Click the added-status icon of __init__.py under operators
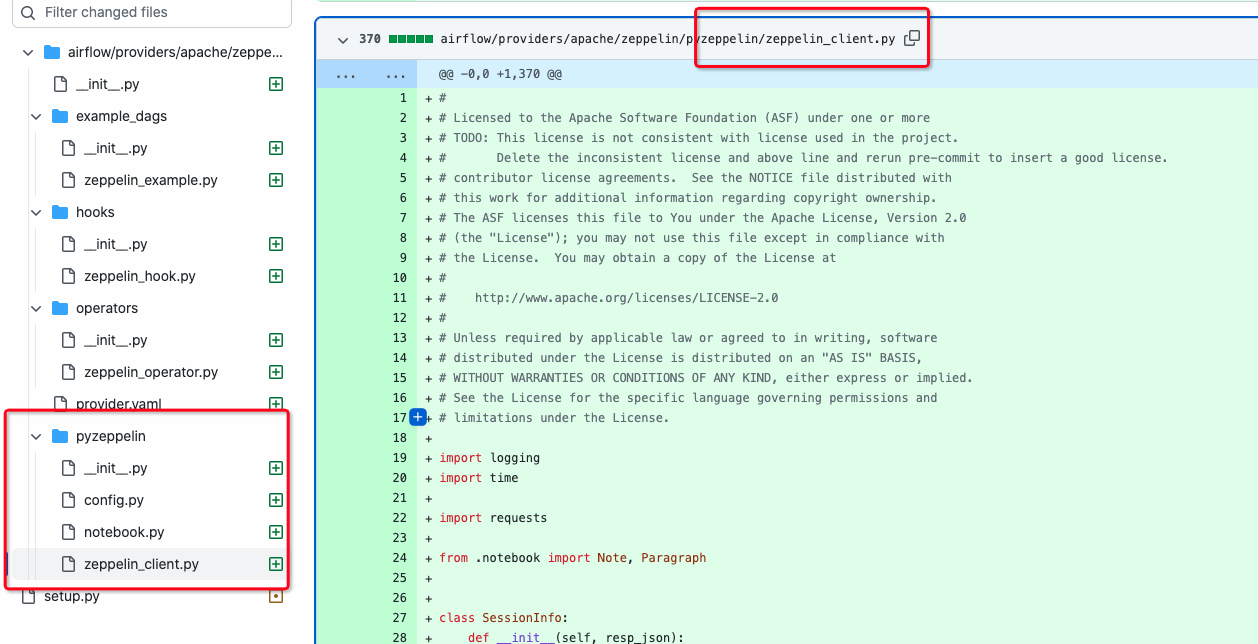The image size is (1258, 644). click(276, 340)
